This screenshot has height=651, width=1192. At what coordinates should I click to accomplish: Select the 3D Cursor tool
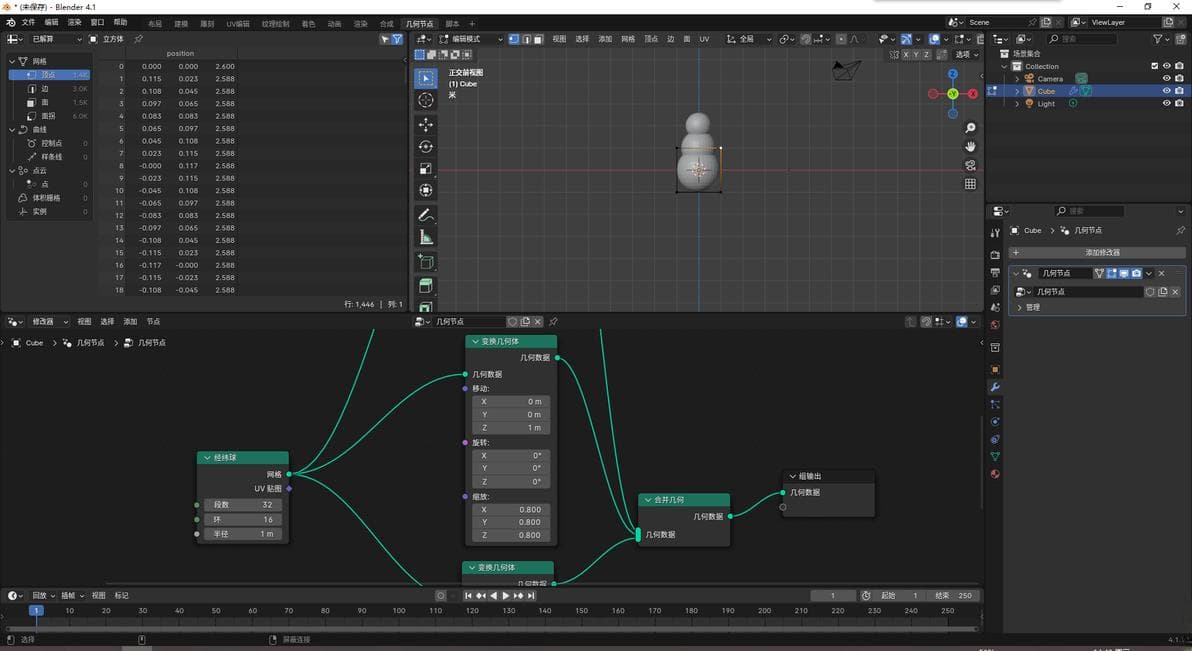(x=426, y=100)
